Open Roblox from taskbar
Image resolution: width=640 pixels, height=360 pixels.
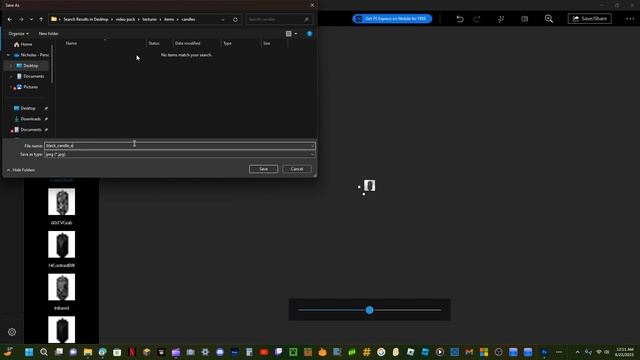pyautogui.click(x=410, y=352)
